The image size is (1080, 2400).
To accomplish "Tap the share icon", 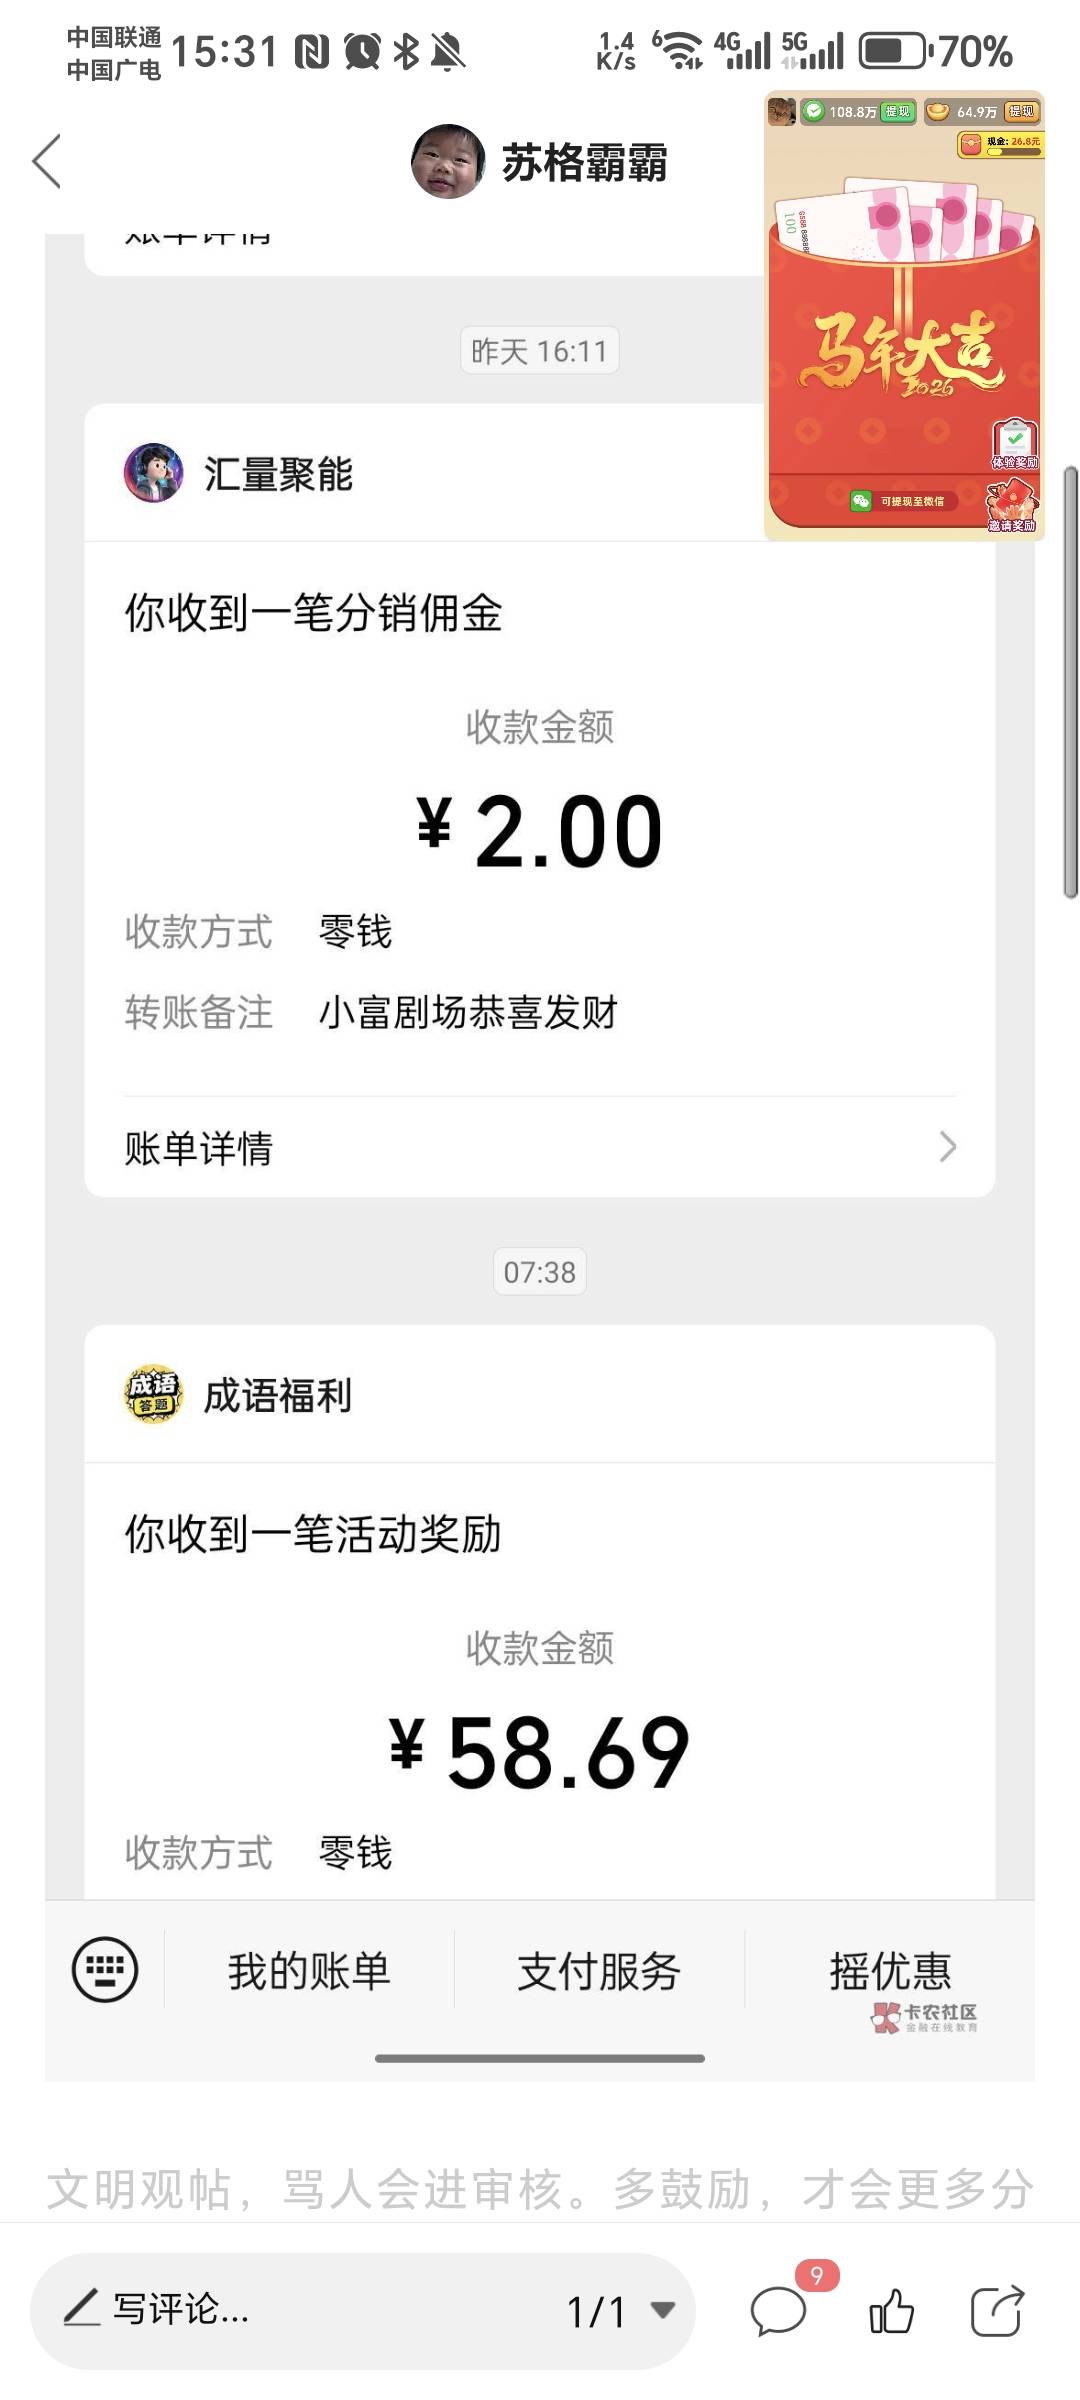I will coord(997,2310).
